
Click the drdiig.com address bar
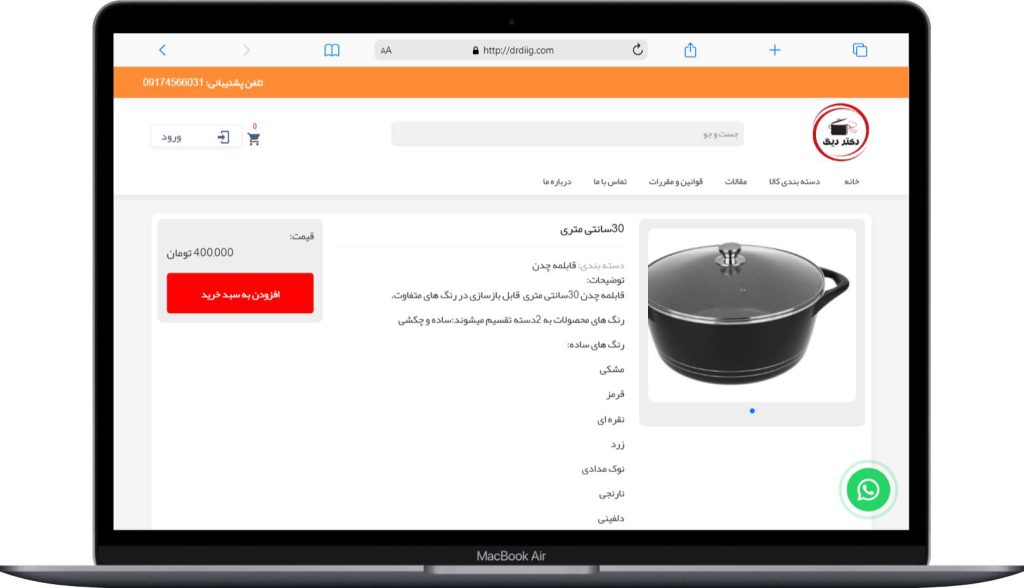pos(511,50)
